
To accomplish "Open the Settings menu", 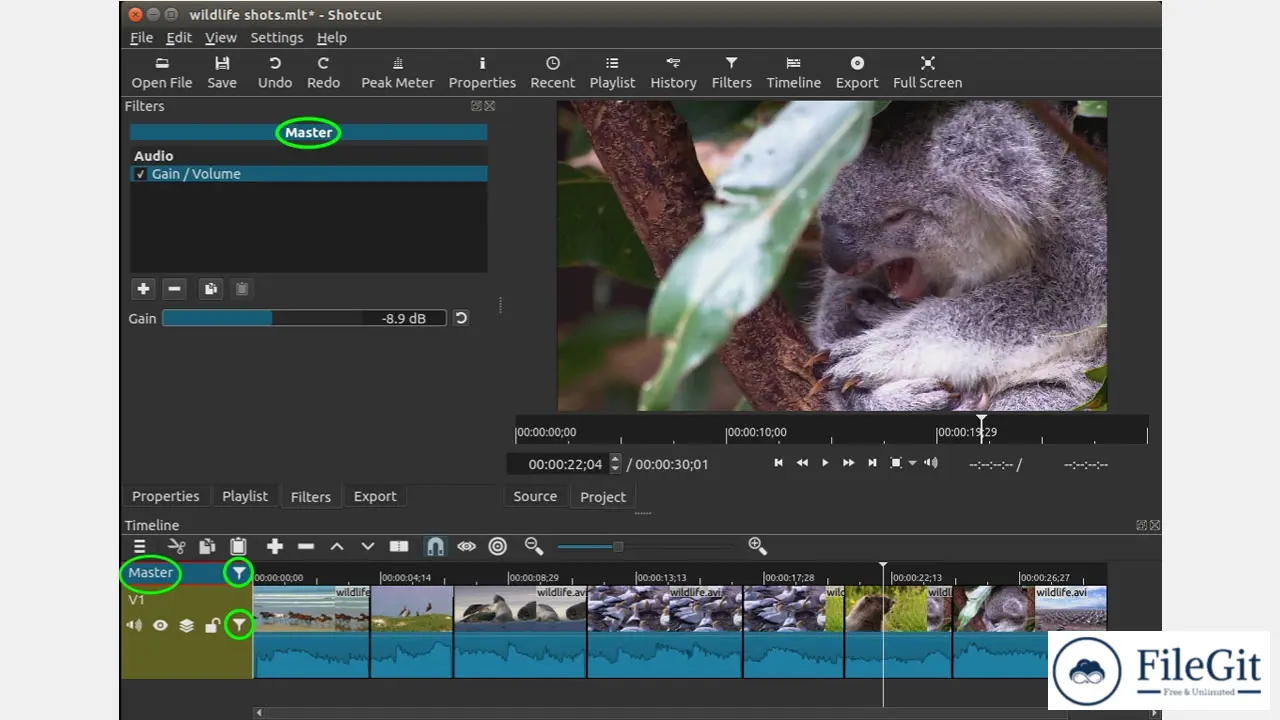I will tap(277, 37).
